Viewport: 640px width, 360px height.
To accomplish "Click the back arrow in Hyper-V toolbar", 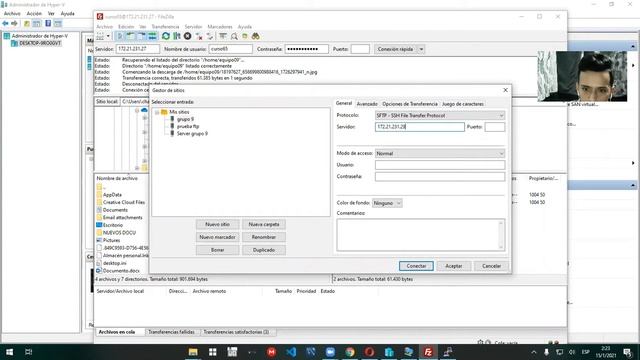I will pyautogui.click(x=5, y=24).
